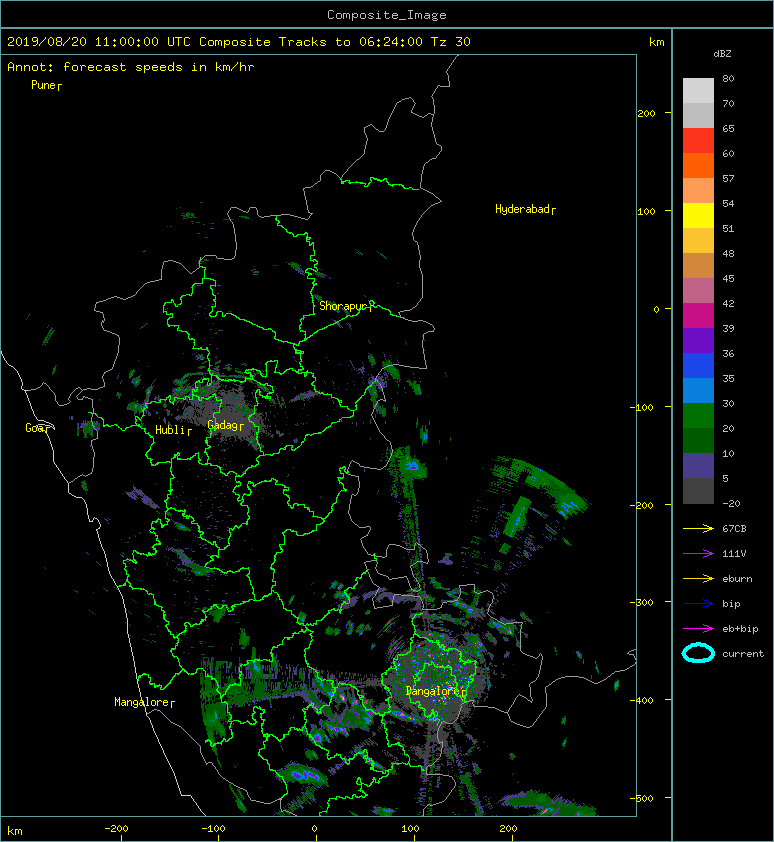Click the purple 111V arrow symbol

(698, 554)
